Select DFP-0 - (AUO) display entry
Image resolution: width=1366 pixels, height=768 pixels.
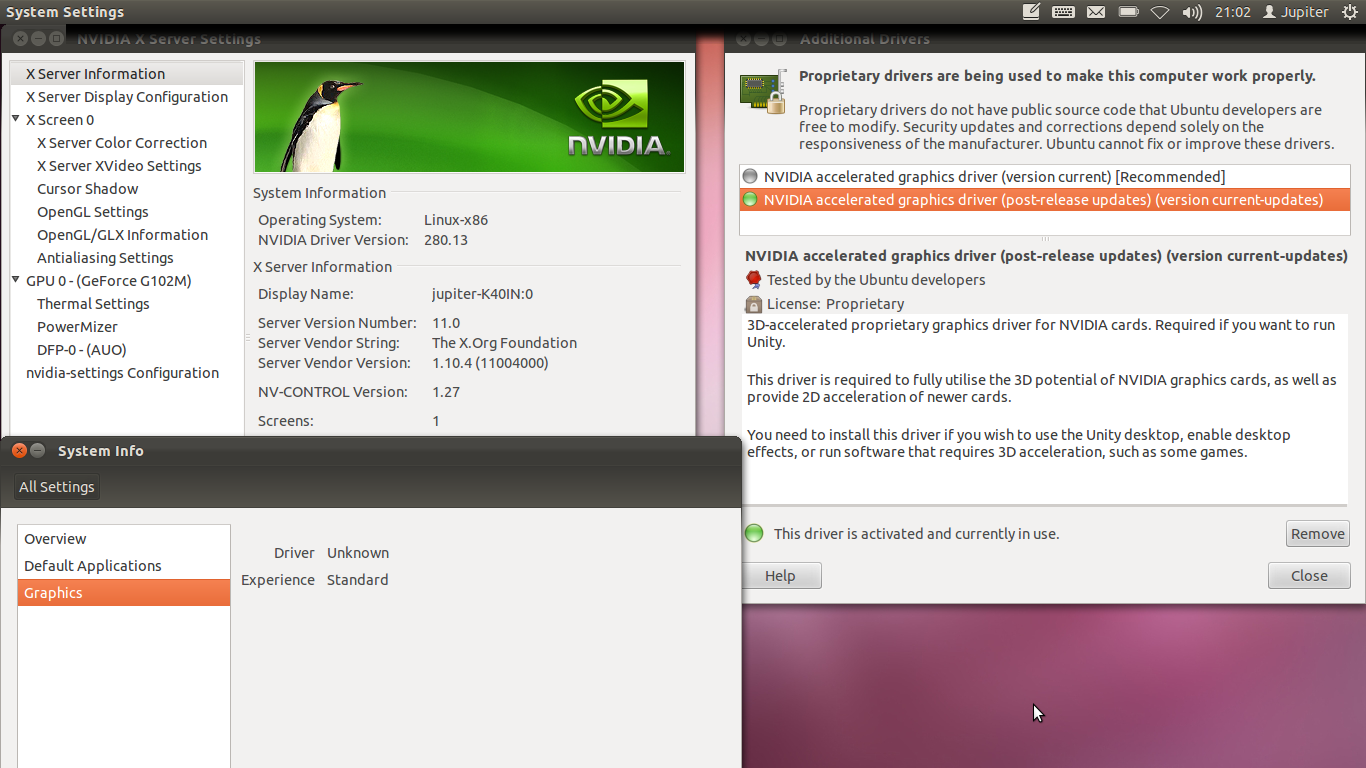(x=82, y=350)
